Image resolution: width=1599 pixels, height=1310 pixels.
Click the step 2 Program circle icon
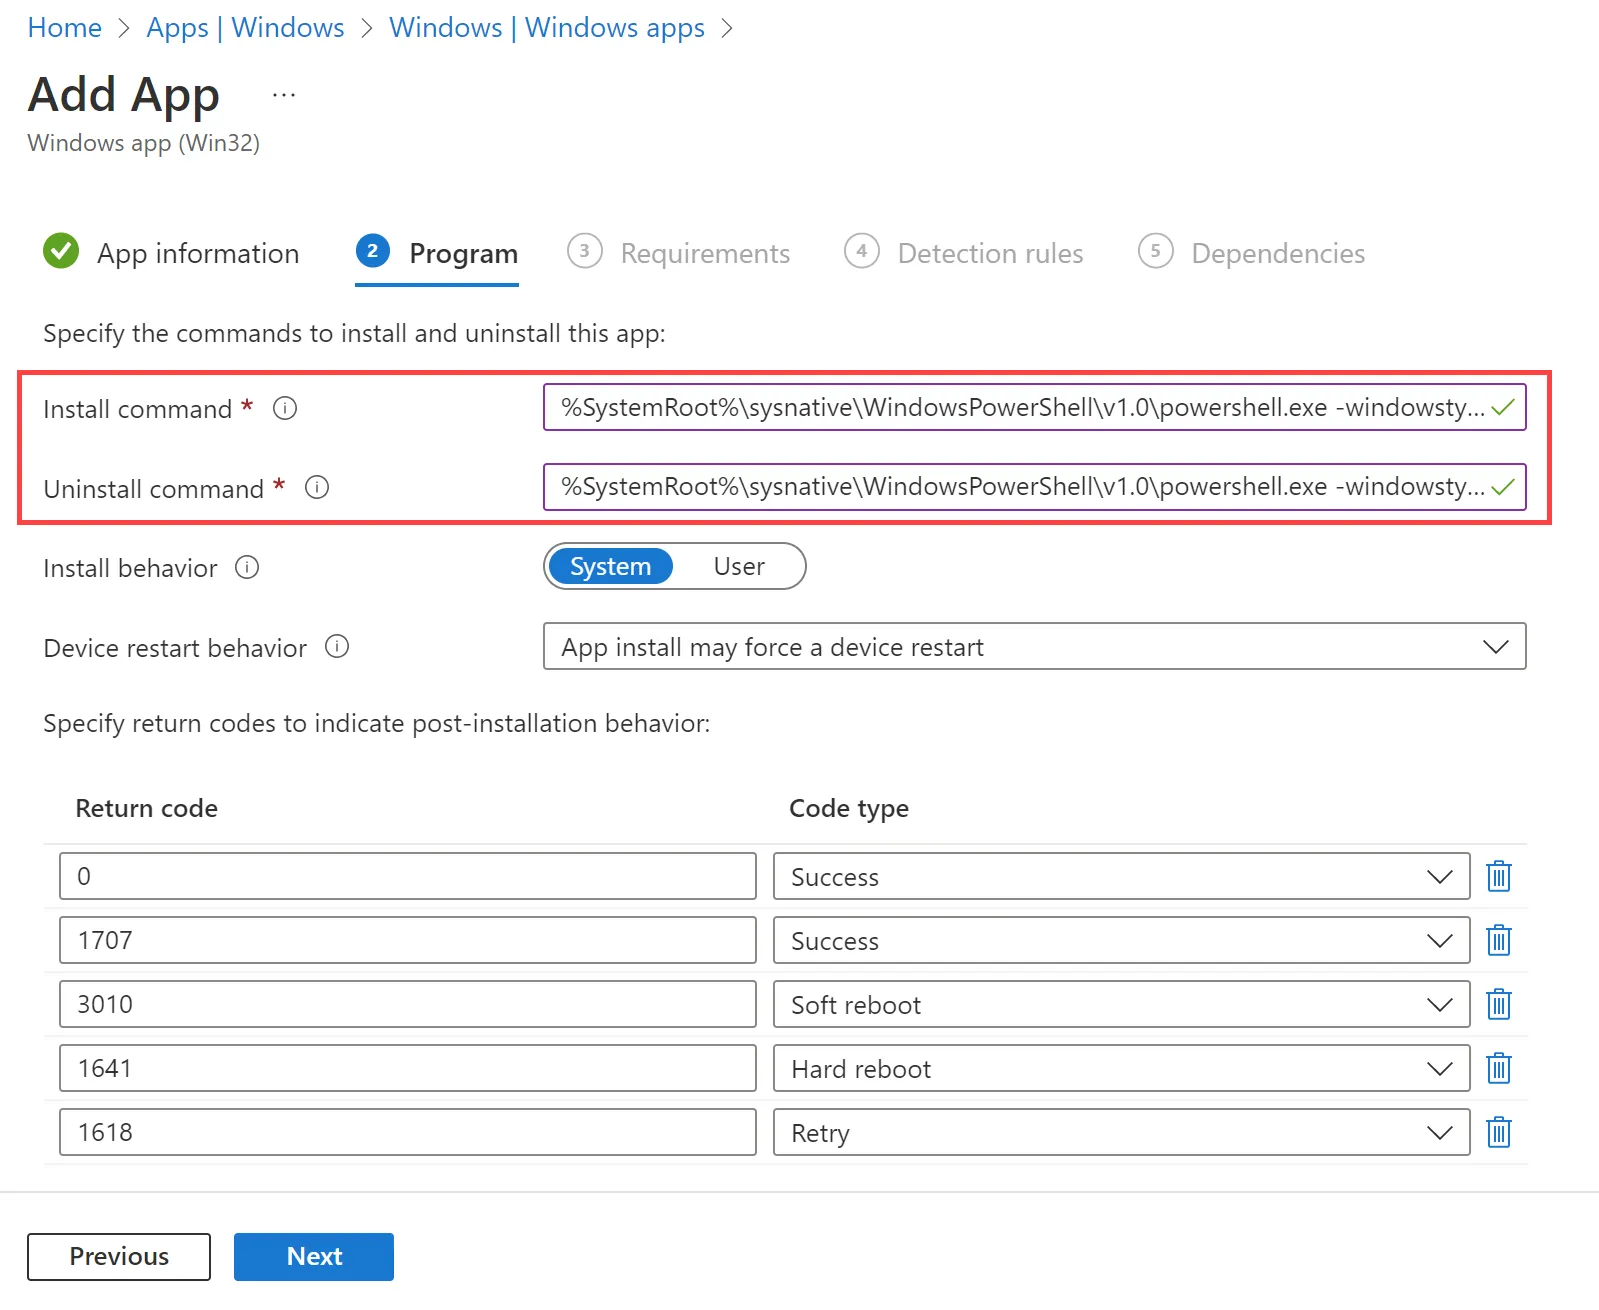coord(372,251)
